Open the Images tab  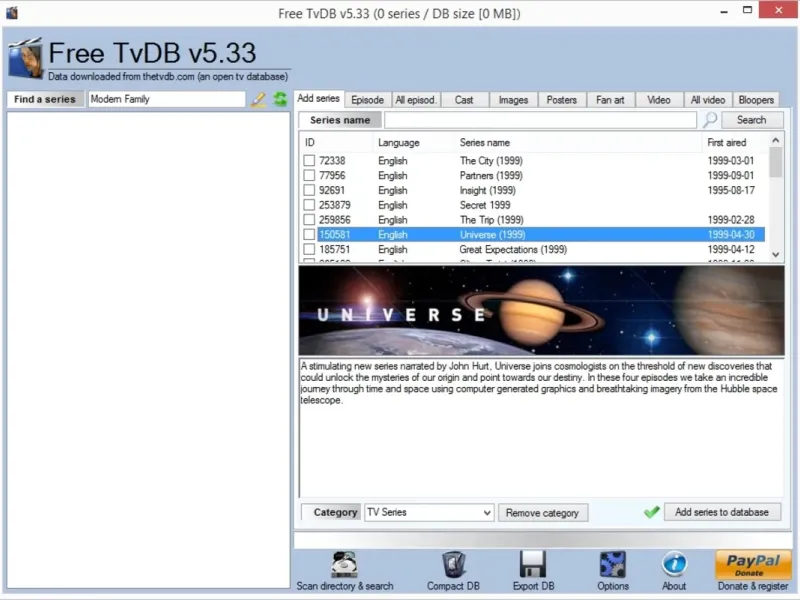pos(513,100)
